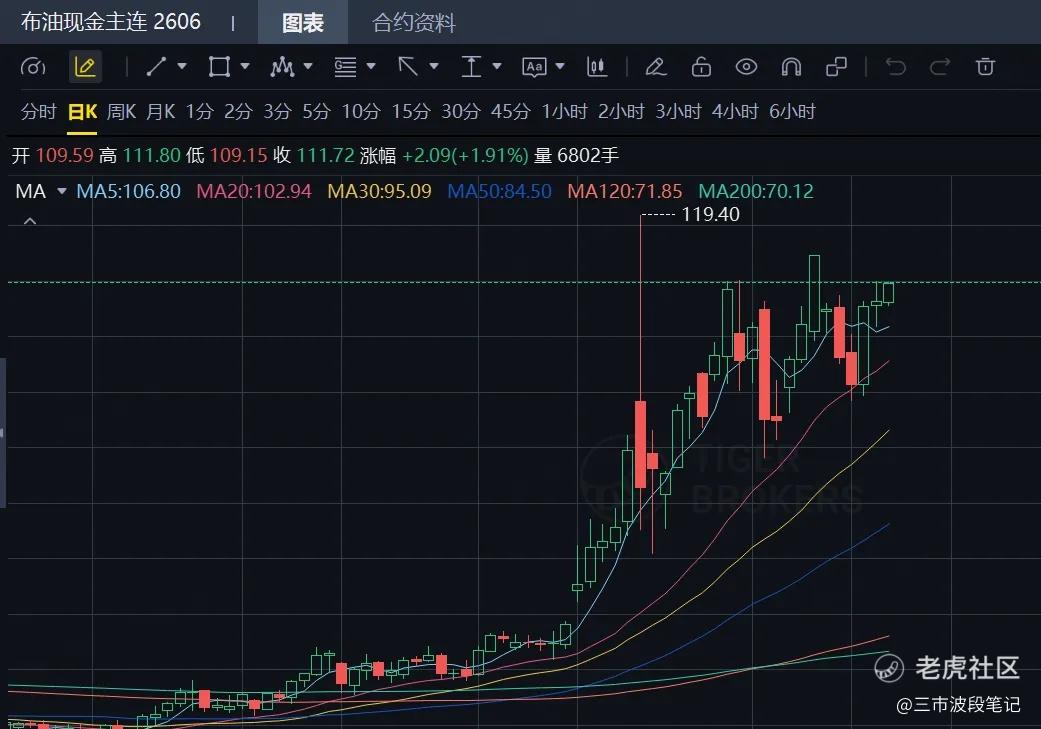This screenshot has height=729, width=1041.
Task: Toggle the magnet snap mode icon
Action: coord(791,66)
